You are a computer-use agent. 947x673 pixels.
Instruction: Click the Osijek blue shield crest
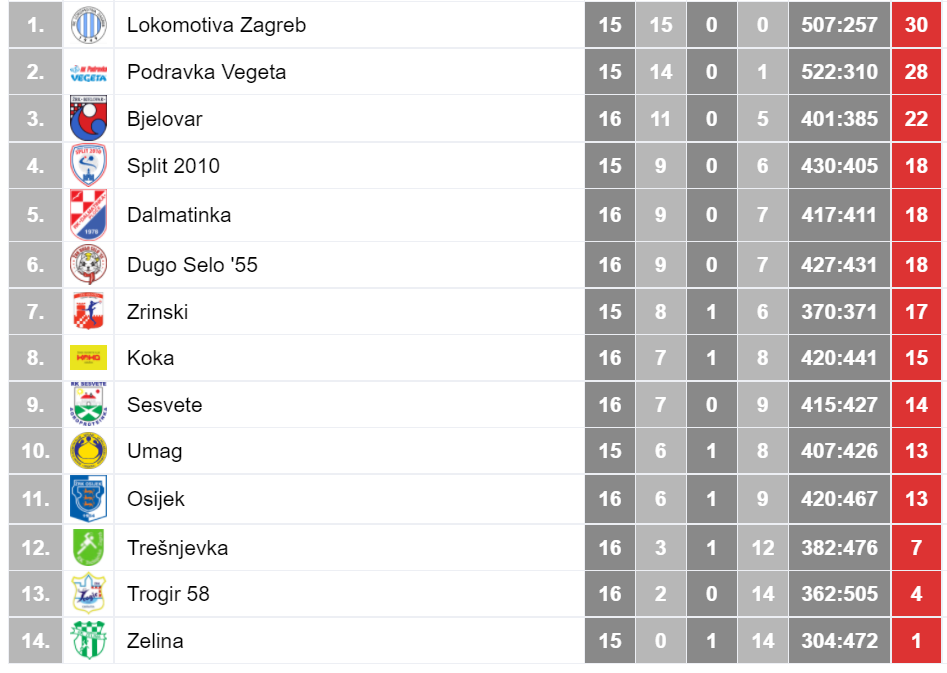point(88,498)
